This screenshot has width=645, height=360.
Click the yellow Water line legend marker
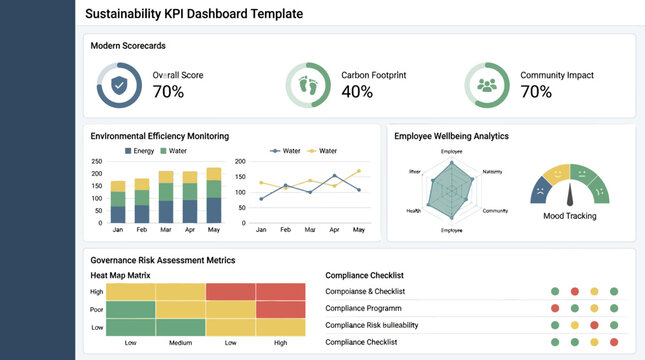(312, 151)
